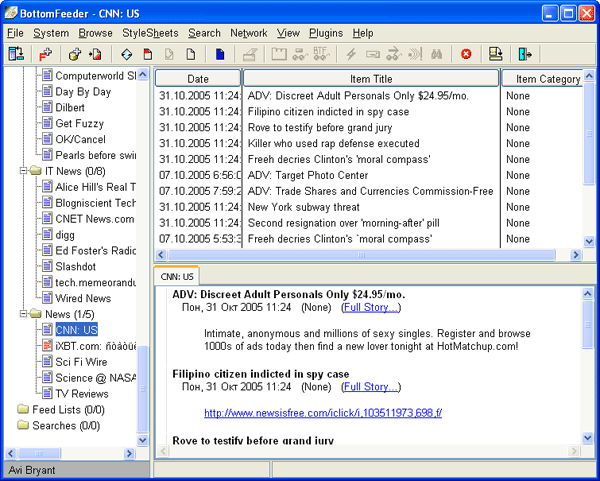The image size is (600, 481).
Task: Open the Plugins menu
Action: pyautogui.click(x=325, y=33)
